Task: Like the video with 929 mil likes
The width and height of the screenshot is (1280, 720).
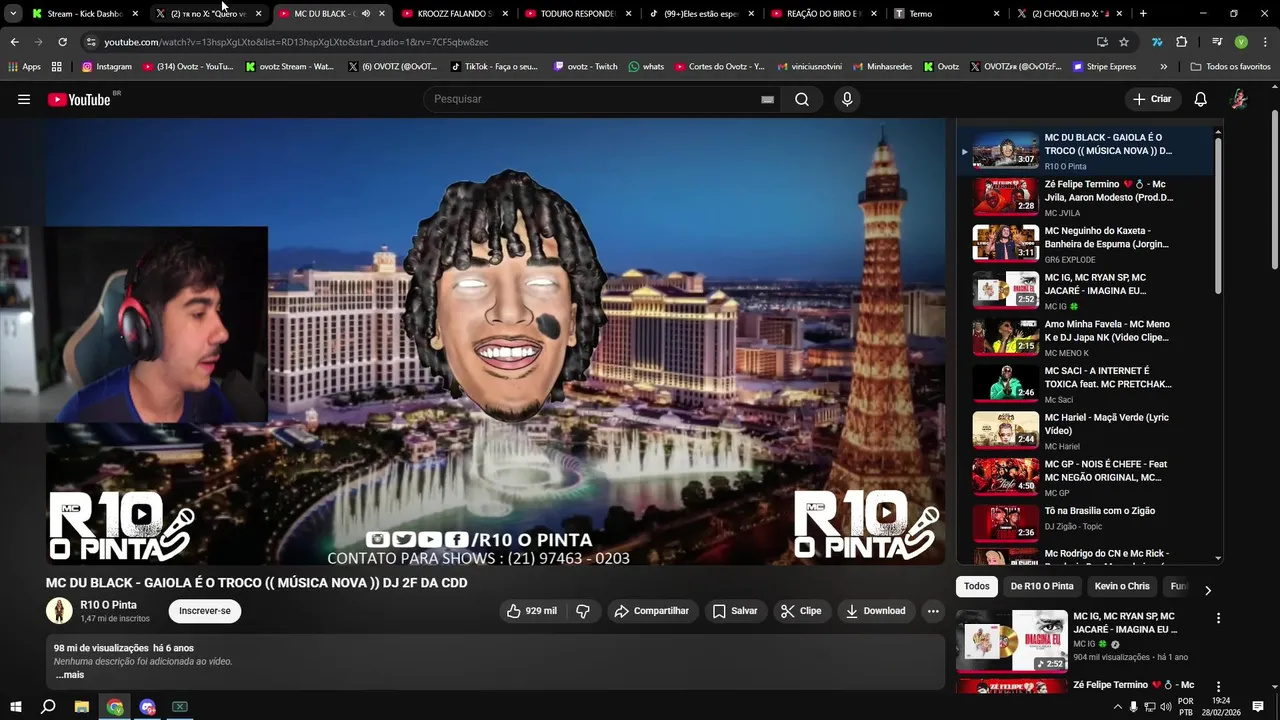Action: coord(532,611)
